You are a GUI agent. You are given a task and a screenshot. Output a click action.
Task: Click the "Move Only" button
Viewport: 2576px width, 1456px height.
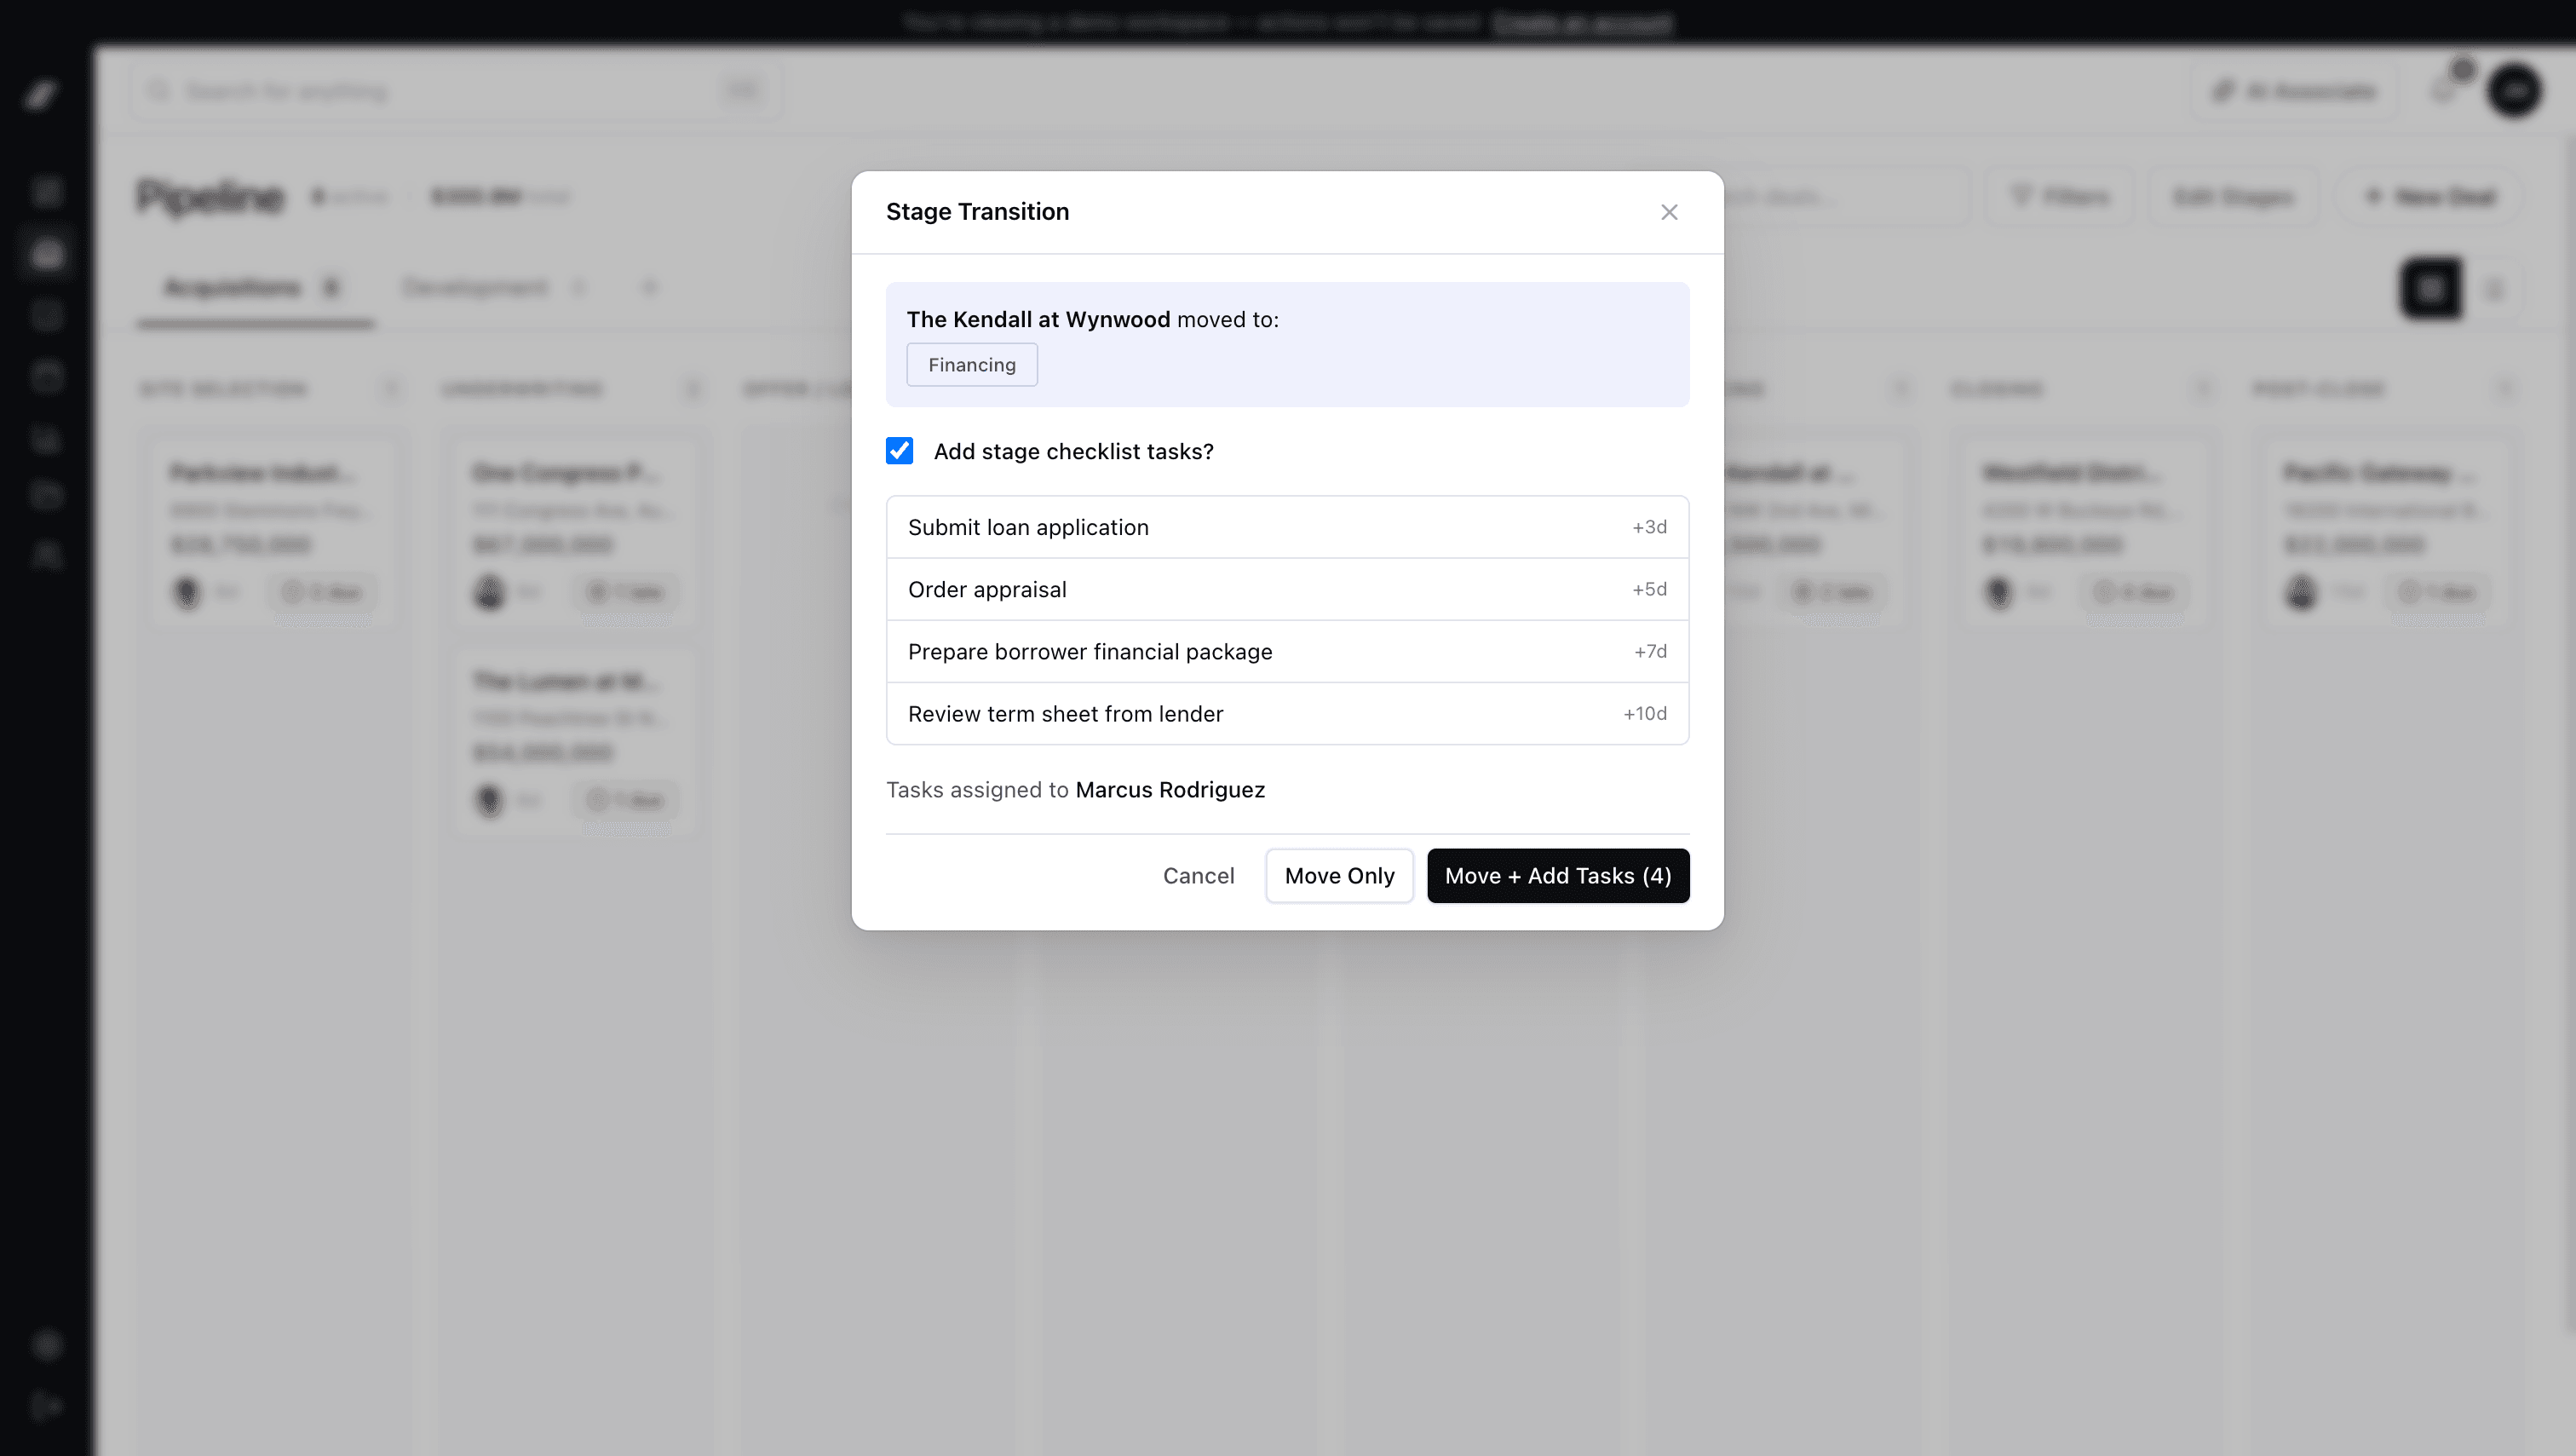[1339, 875]
